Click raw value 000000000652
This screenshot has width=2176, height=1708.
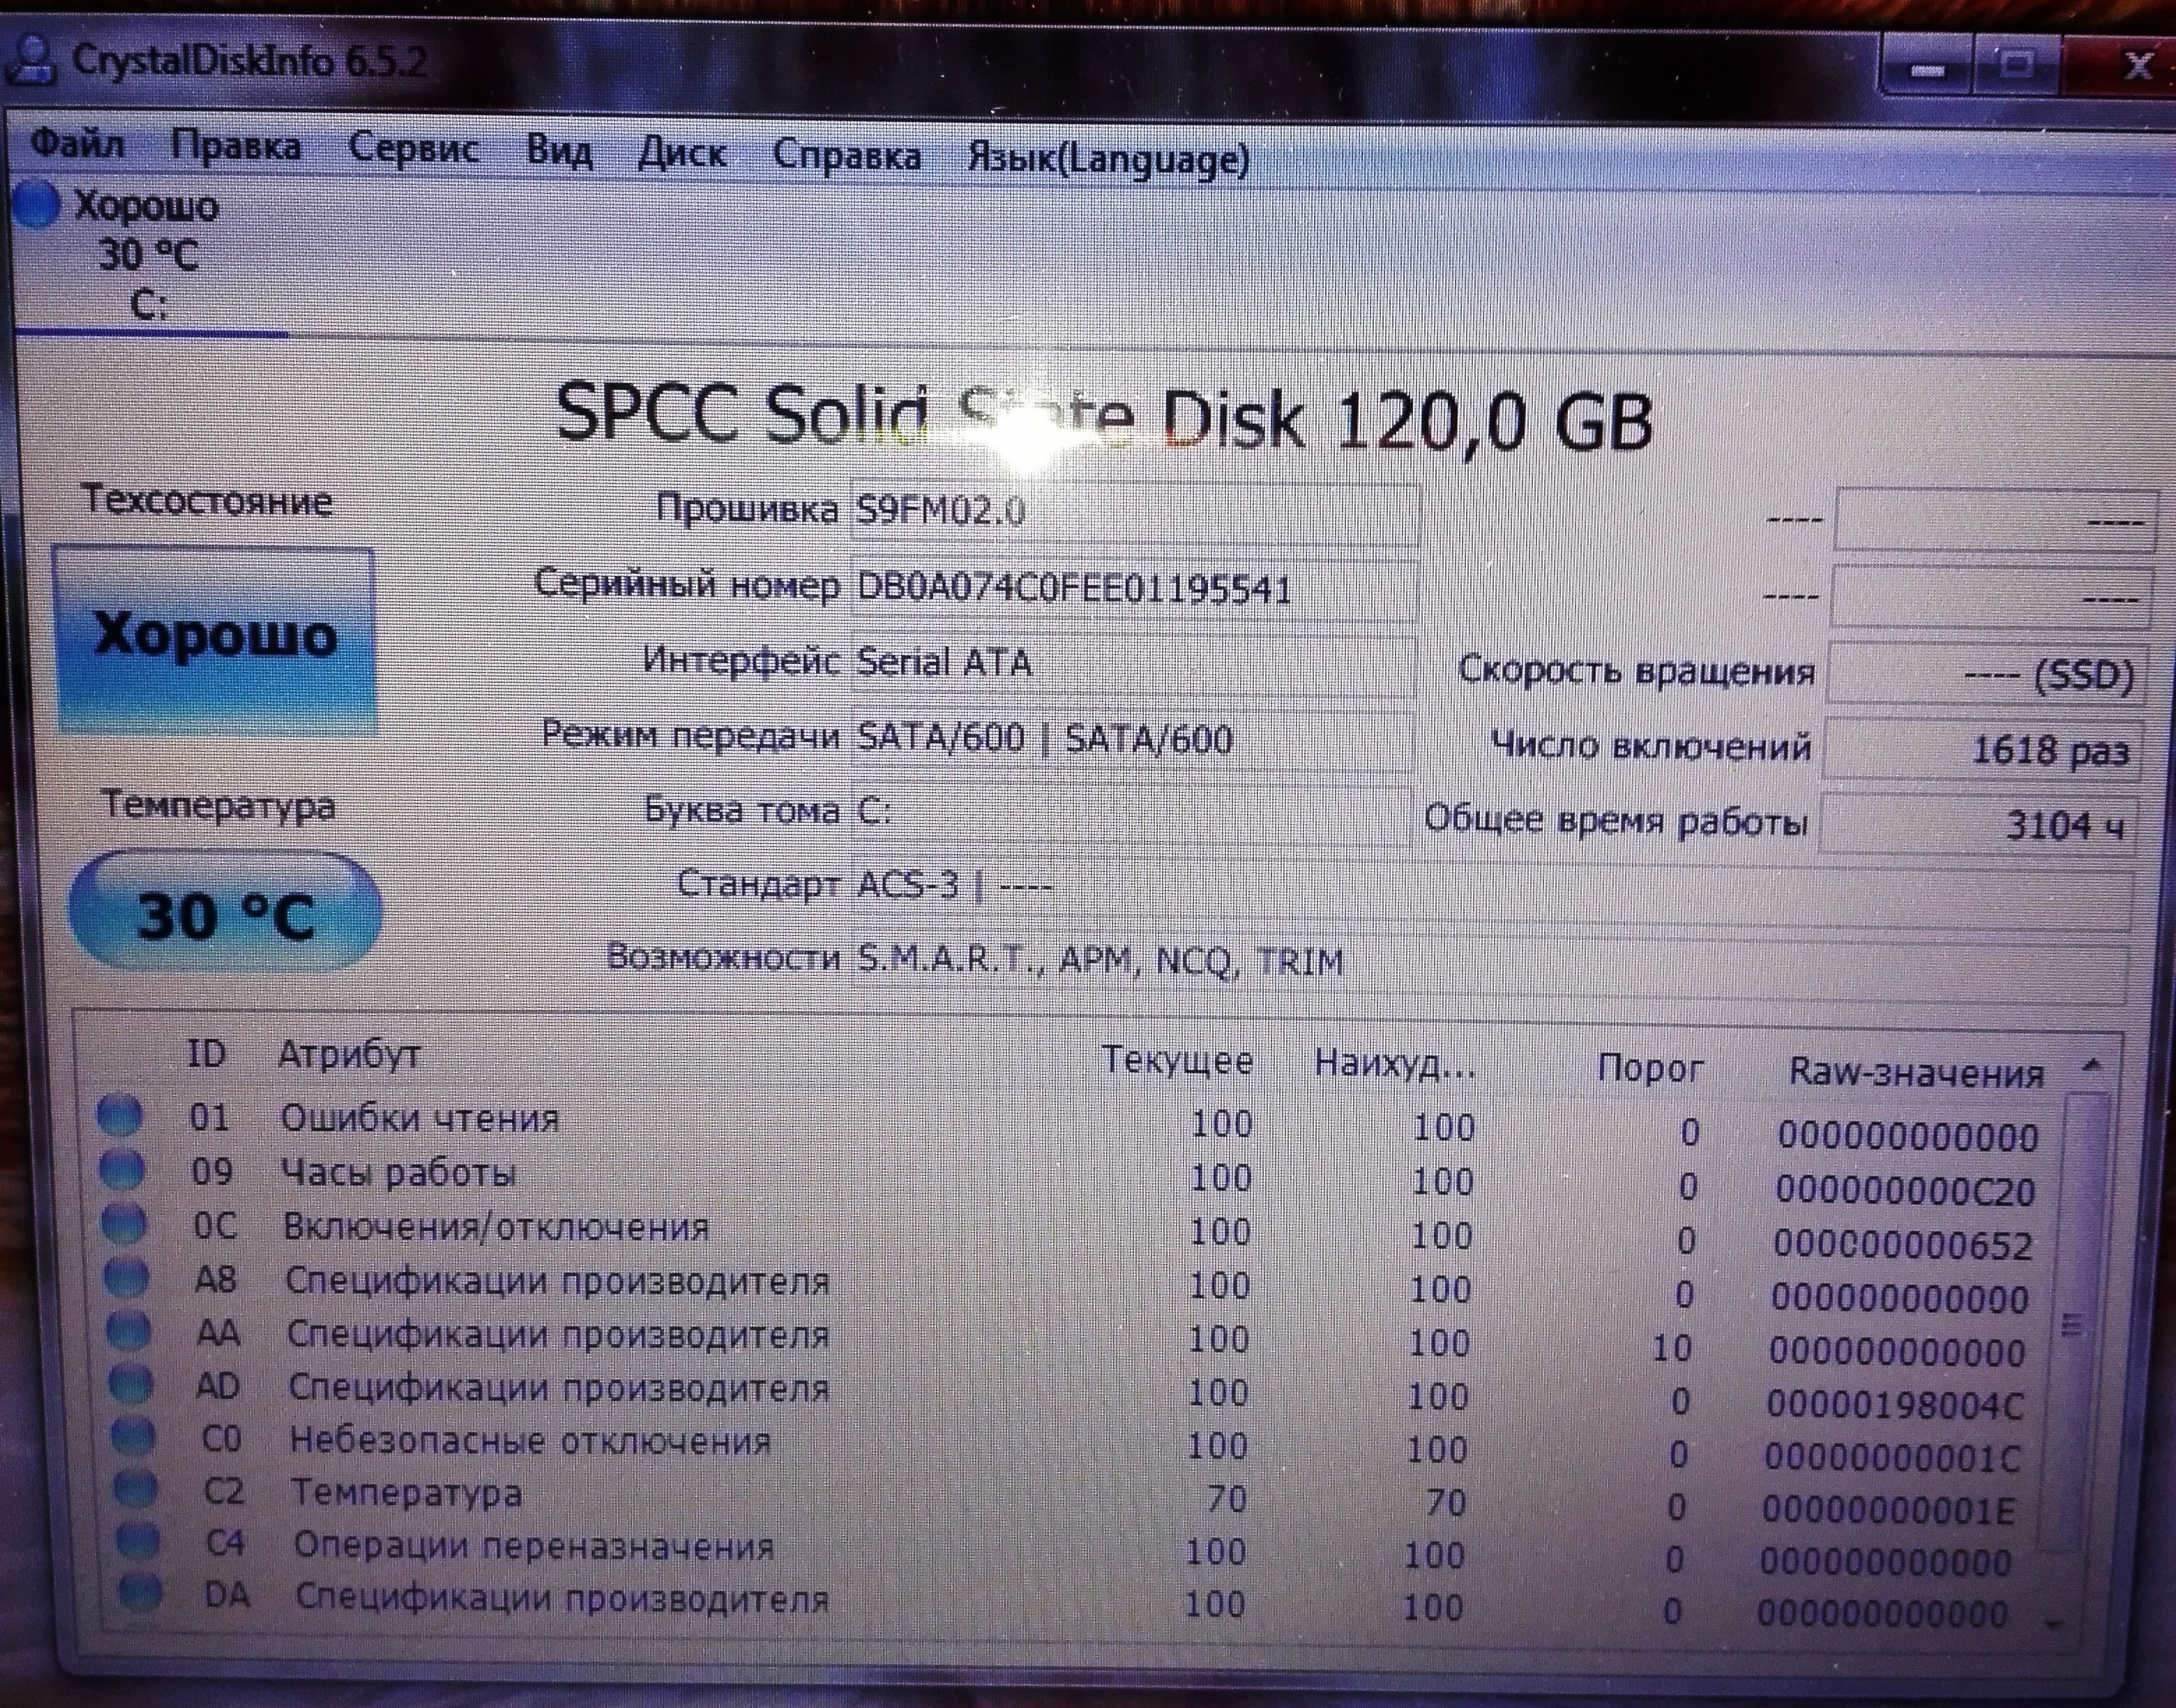point(1903,1245)
